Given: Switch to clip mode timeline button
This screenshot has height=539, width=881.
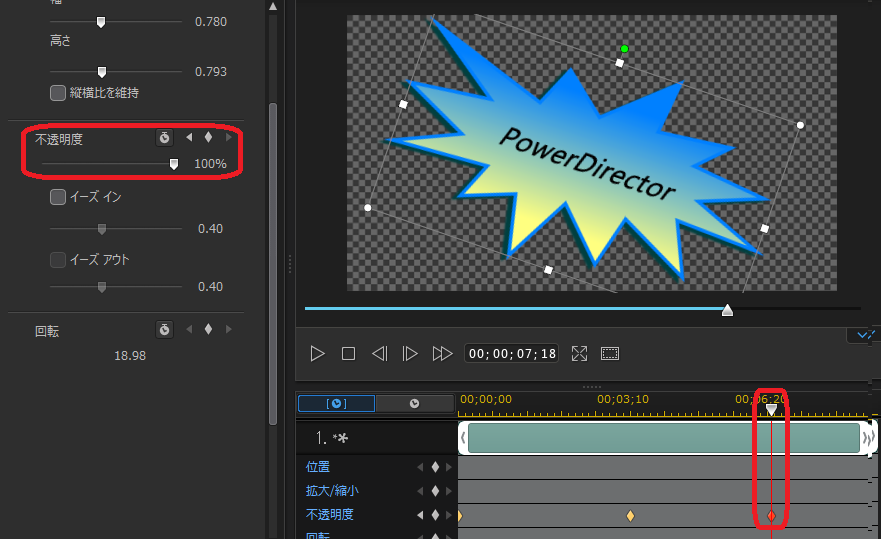Looking at the screenshot, I should click(337, 404).
